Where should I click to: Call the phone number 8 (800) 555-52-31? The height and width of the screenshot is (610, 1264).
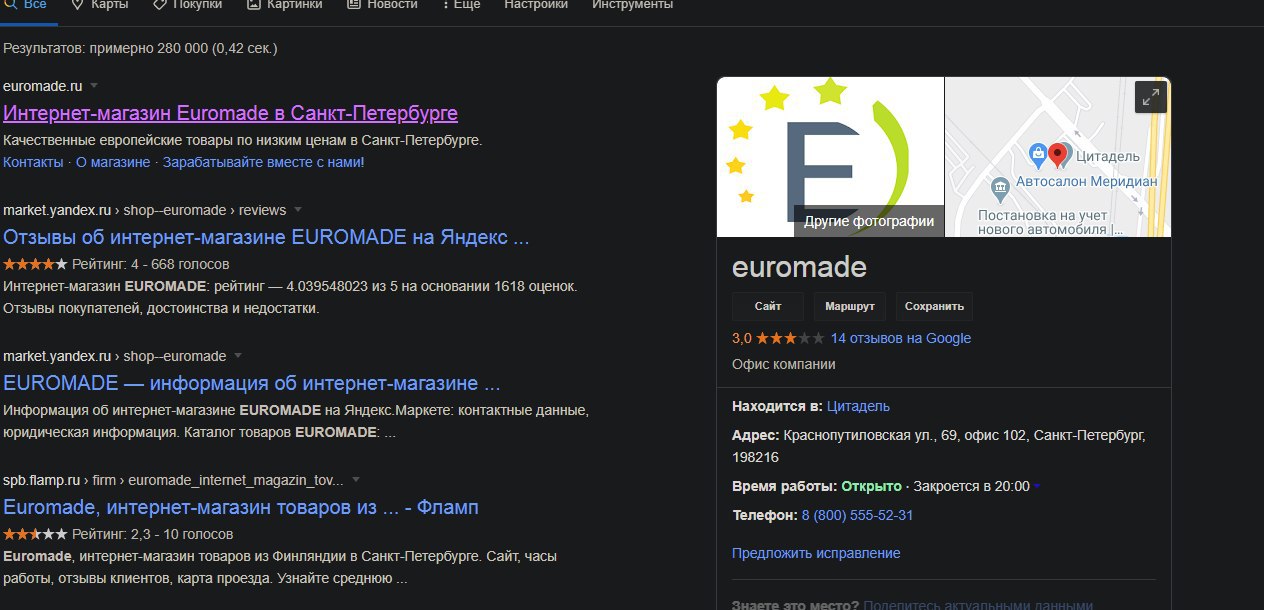(857, 516)
